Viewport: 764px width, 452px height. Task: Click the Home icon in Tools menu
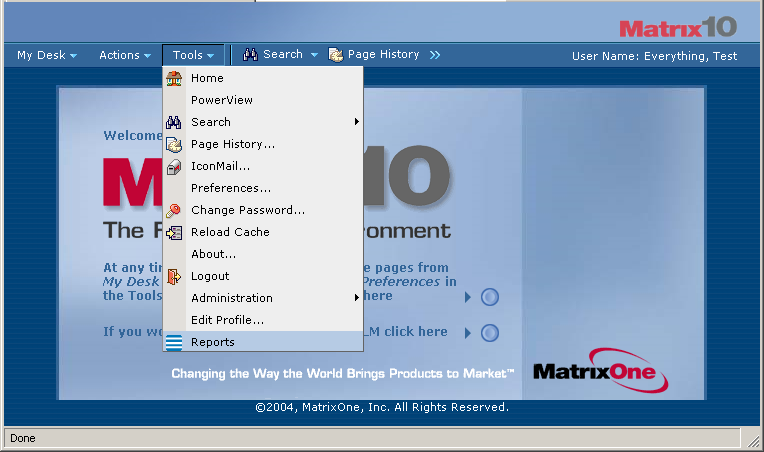pyautogui.click(x=174, y=78)
